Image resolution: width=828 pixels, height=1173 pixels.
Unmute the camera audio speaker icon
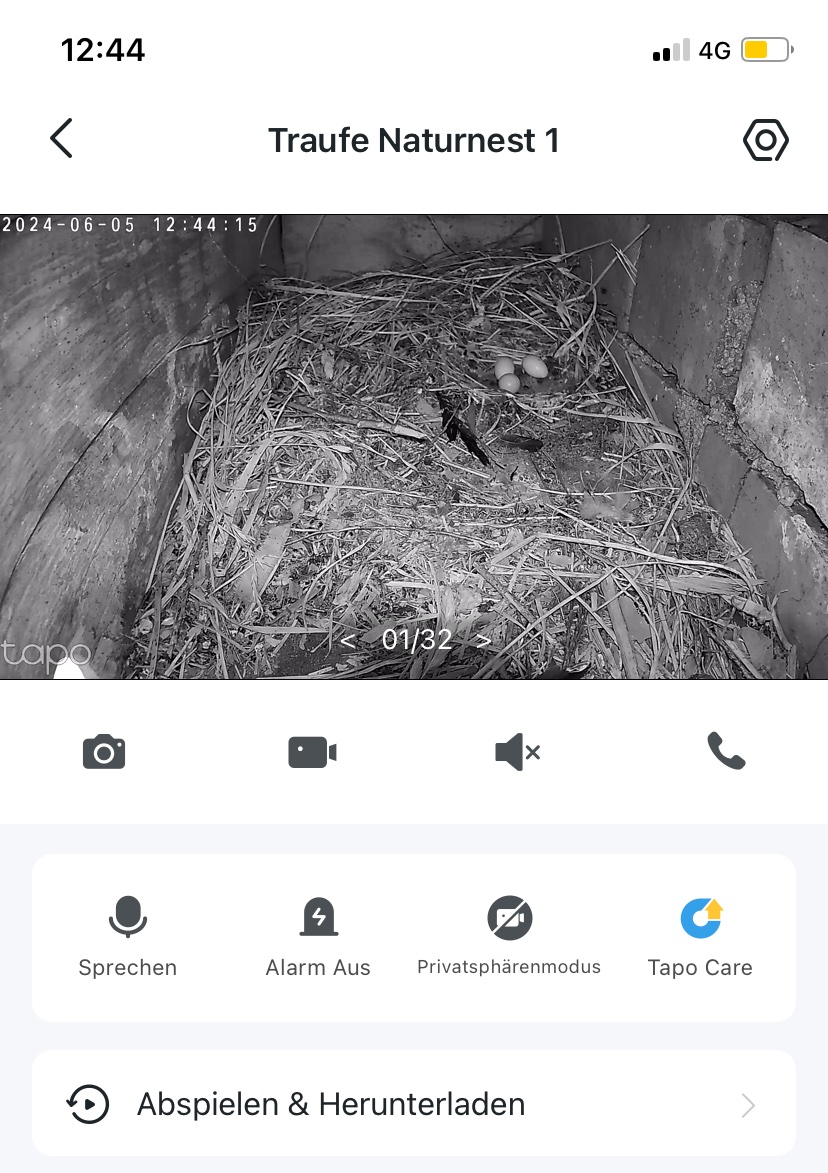pyautogui.click(x=518, y=752)
